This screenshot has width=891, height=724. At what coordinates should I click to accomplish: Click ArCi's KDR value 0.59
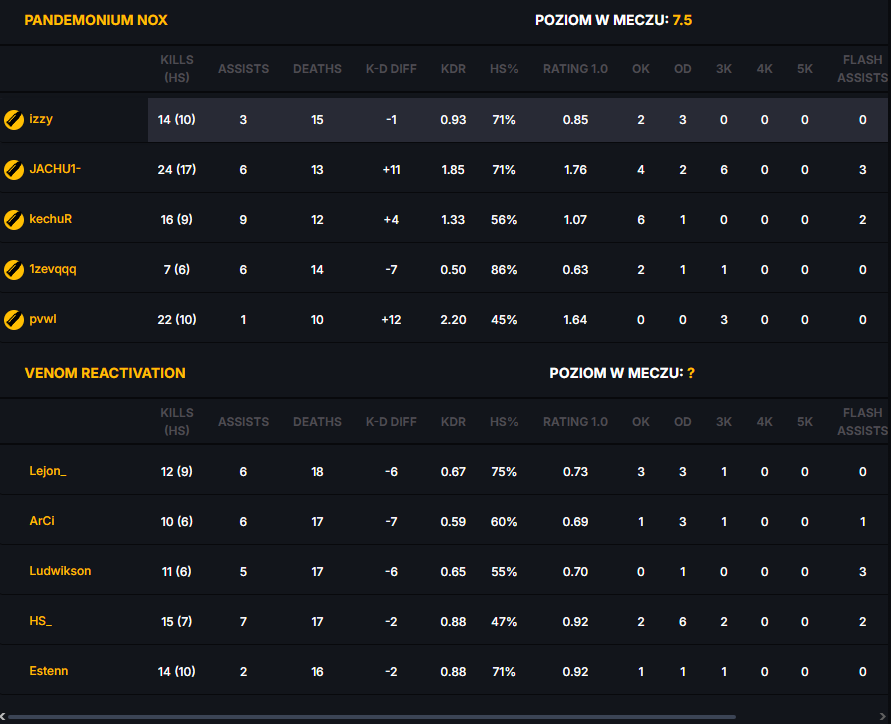coord(453,522)
